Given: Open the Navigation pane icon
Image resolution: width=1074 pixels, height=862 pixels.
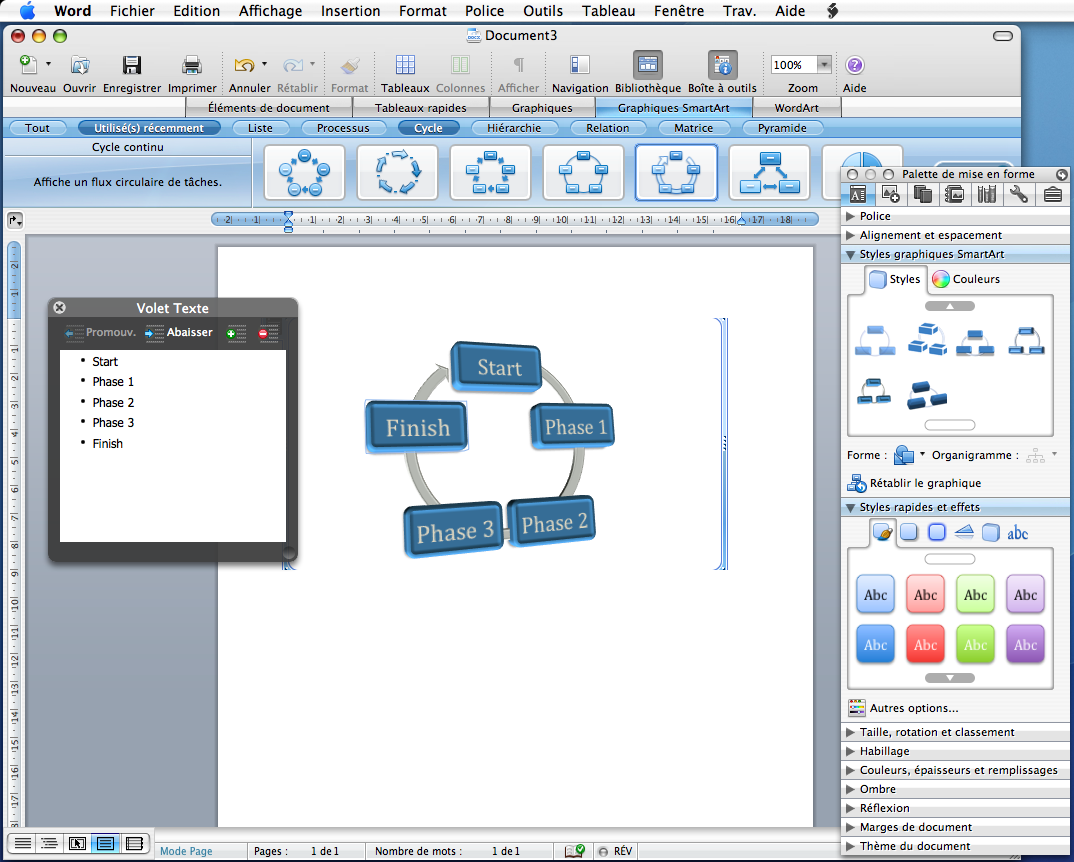Looking at the screenshot, I should [x=579, y=65].
